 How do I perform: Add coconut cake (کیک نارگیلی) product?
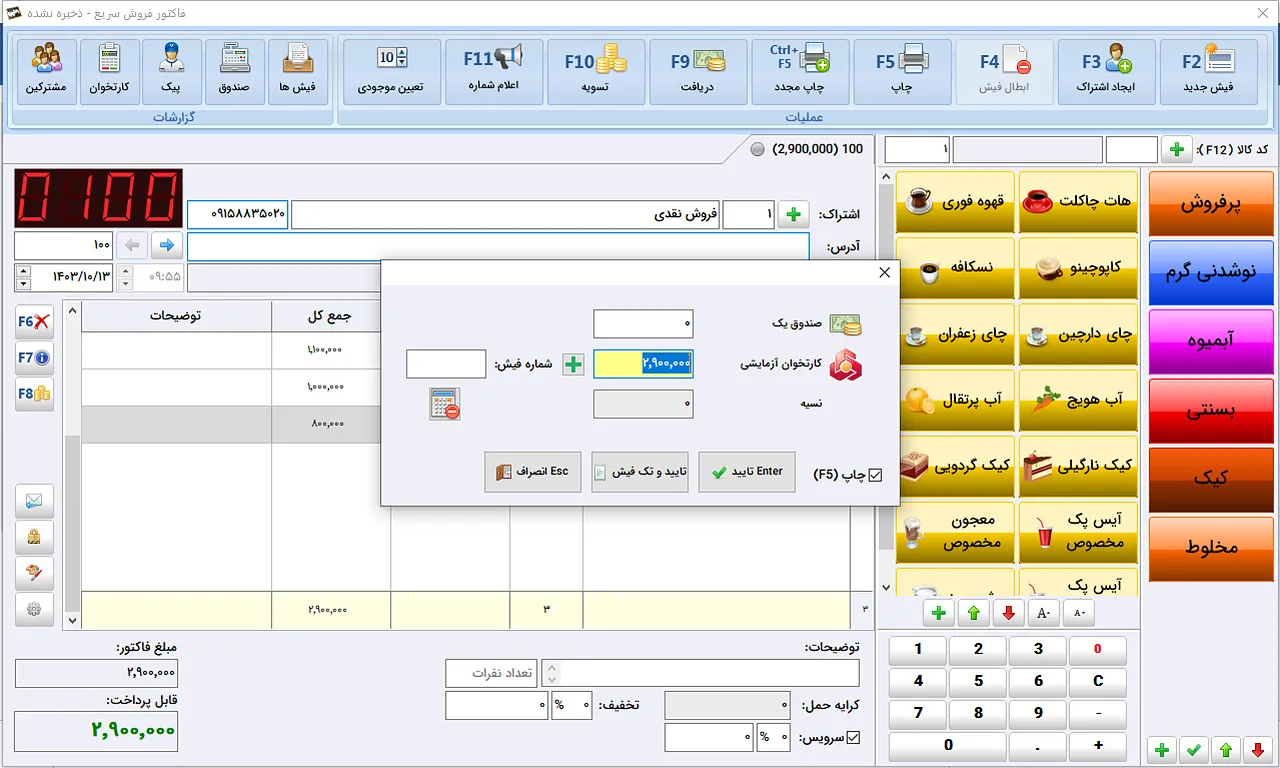1078,466
